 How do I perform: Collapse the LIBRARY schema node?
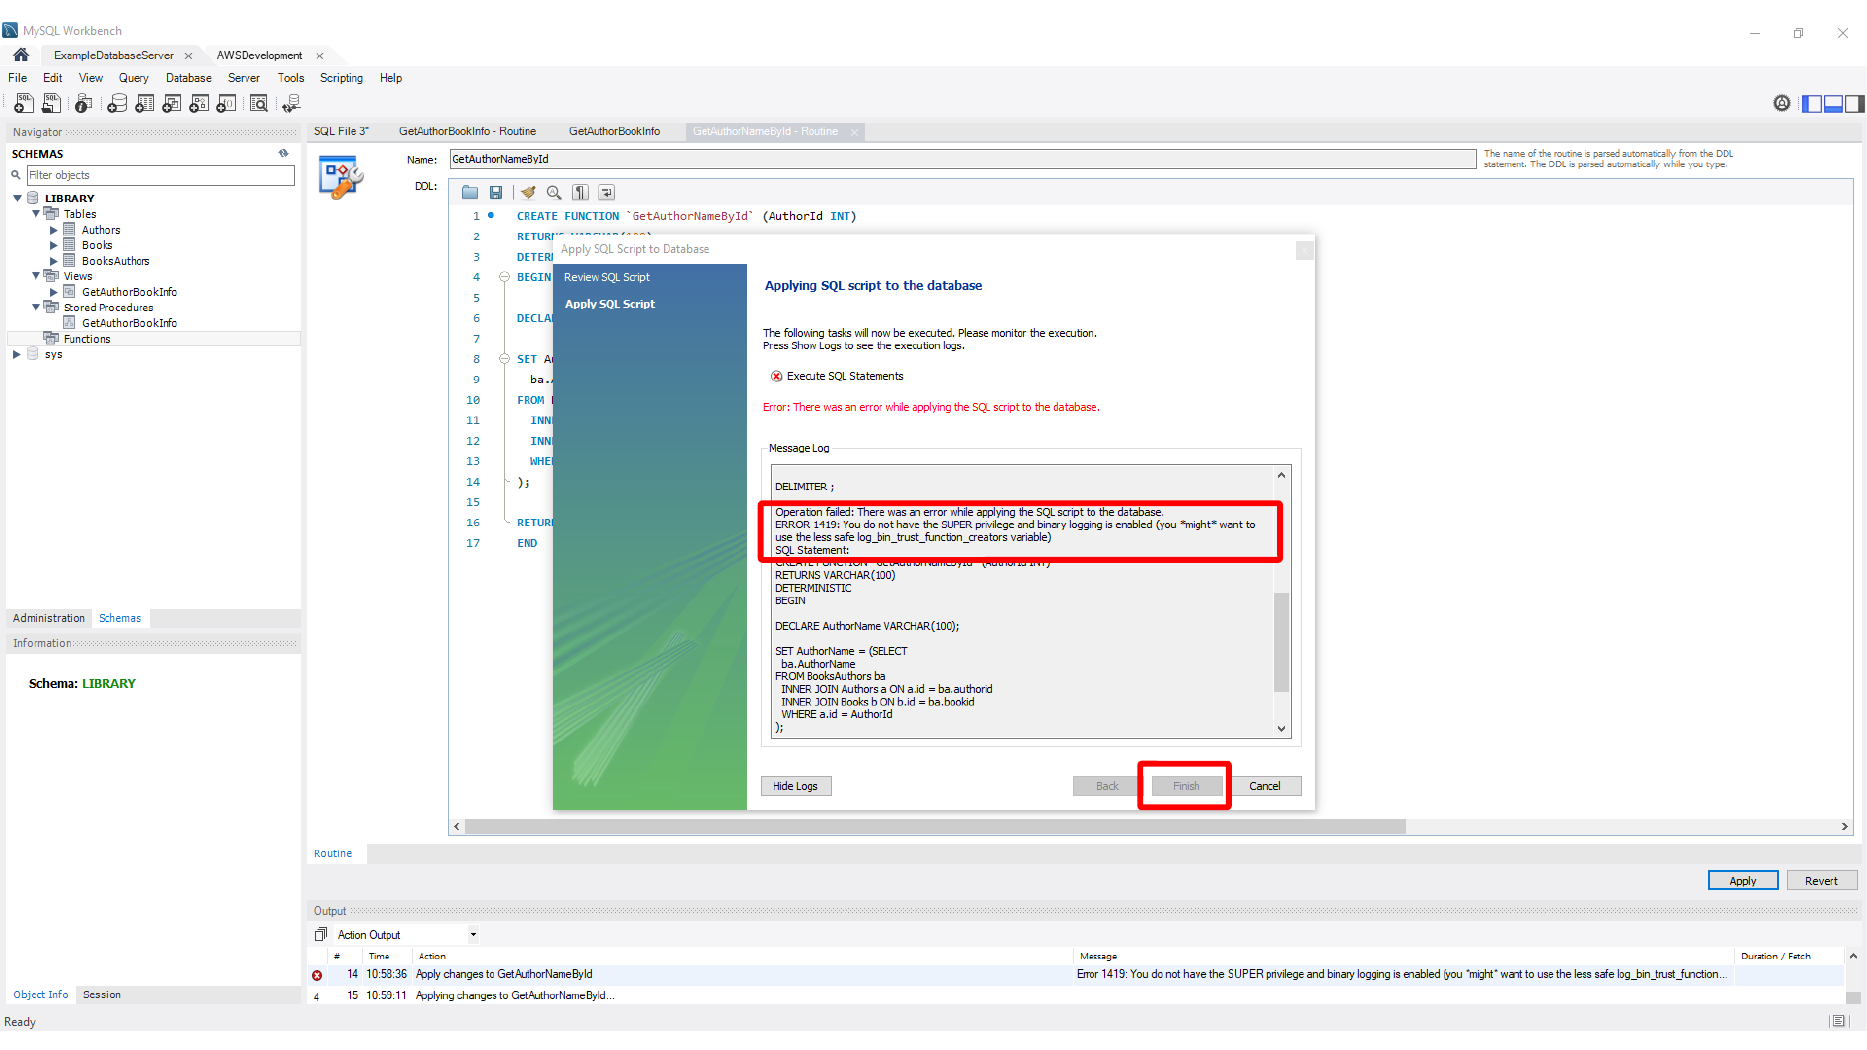click(x=17, y=198)
